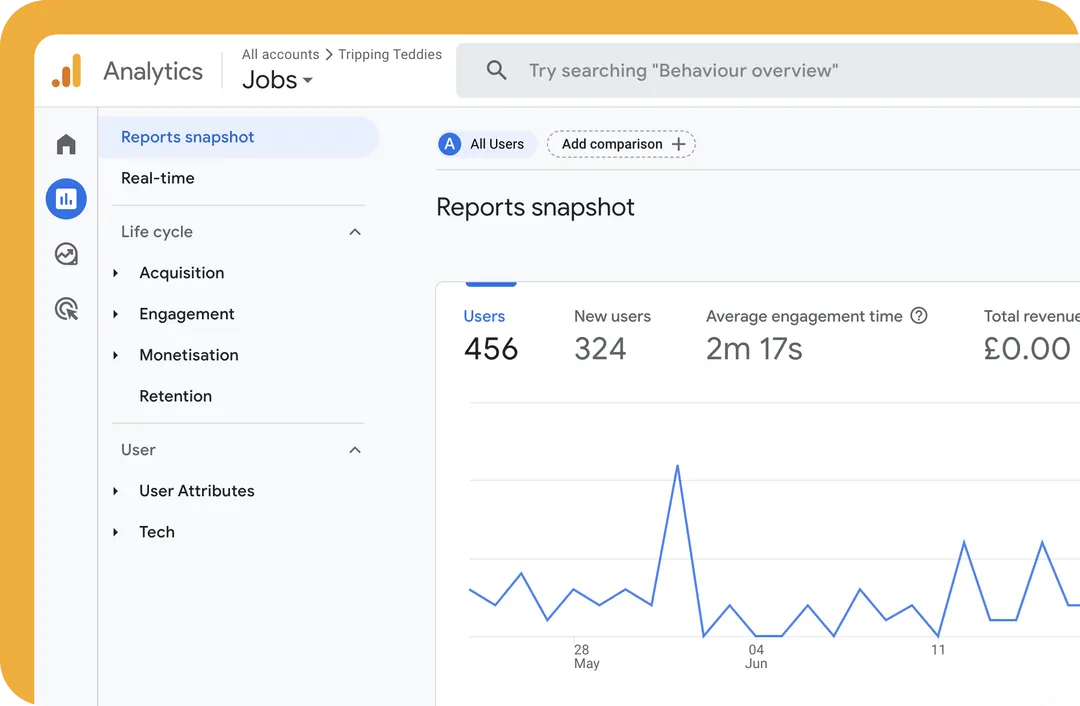Screen dimensions: 1080x706
Task: Open the Monetisation menu item
Action: (189, 355)
